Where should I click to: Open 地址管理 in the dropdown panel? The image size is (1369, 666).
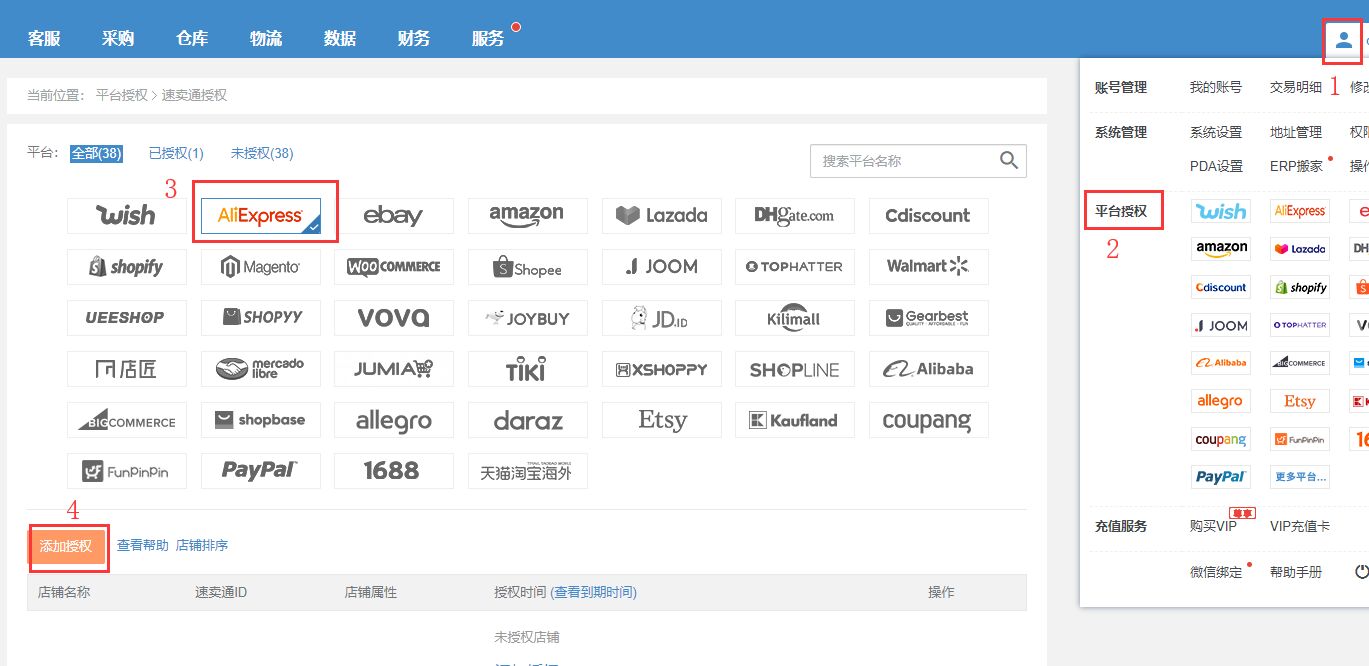click(1296, 132)
